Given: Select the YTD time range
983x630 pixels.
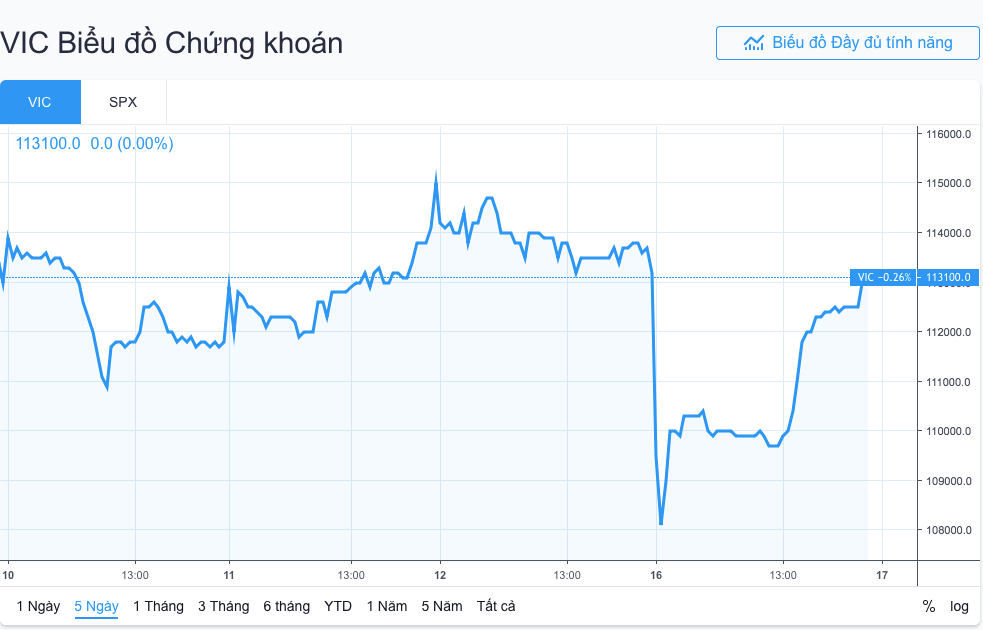Looking at the screenshot, I should (x=338, y=606).
